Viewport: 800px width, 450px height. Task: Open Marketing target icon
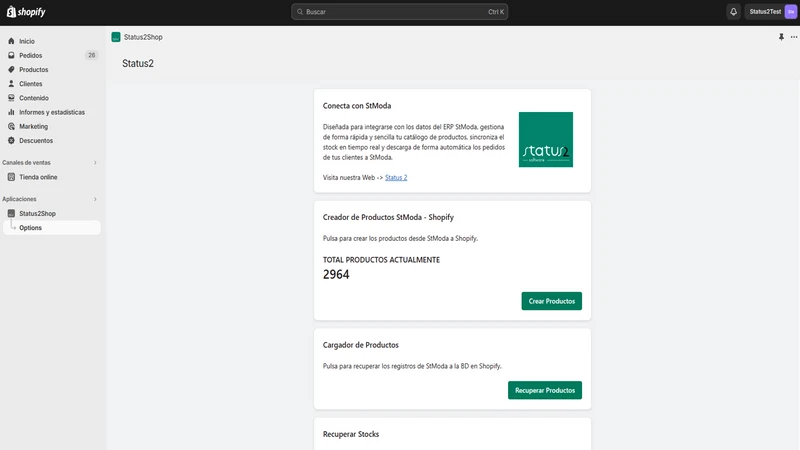click(11, 127)
